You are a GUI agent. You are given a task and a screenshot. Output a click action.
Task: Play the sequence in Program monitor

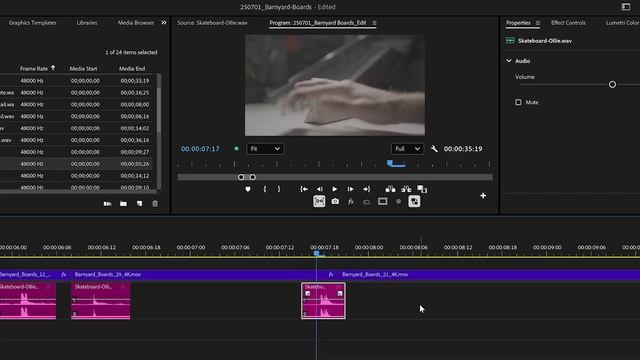coord(335,189)
